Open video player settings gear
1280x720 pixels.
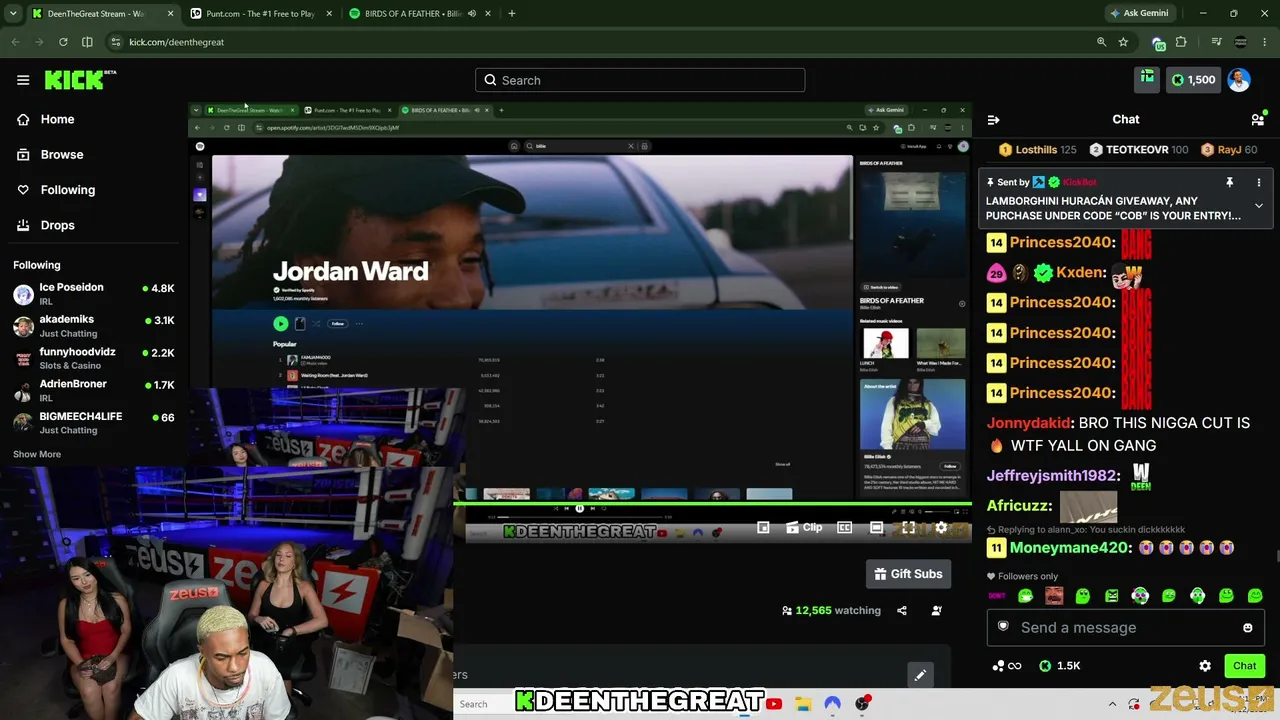[941, 528]
